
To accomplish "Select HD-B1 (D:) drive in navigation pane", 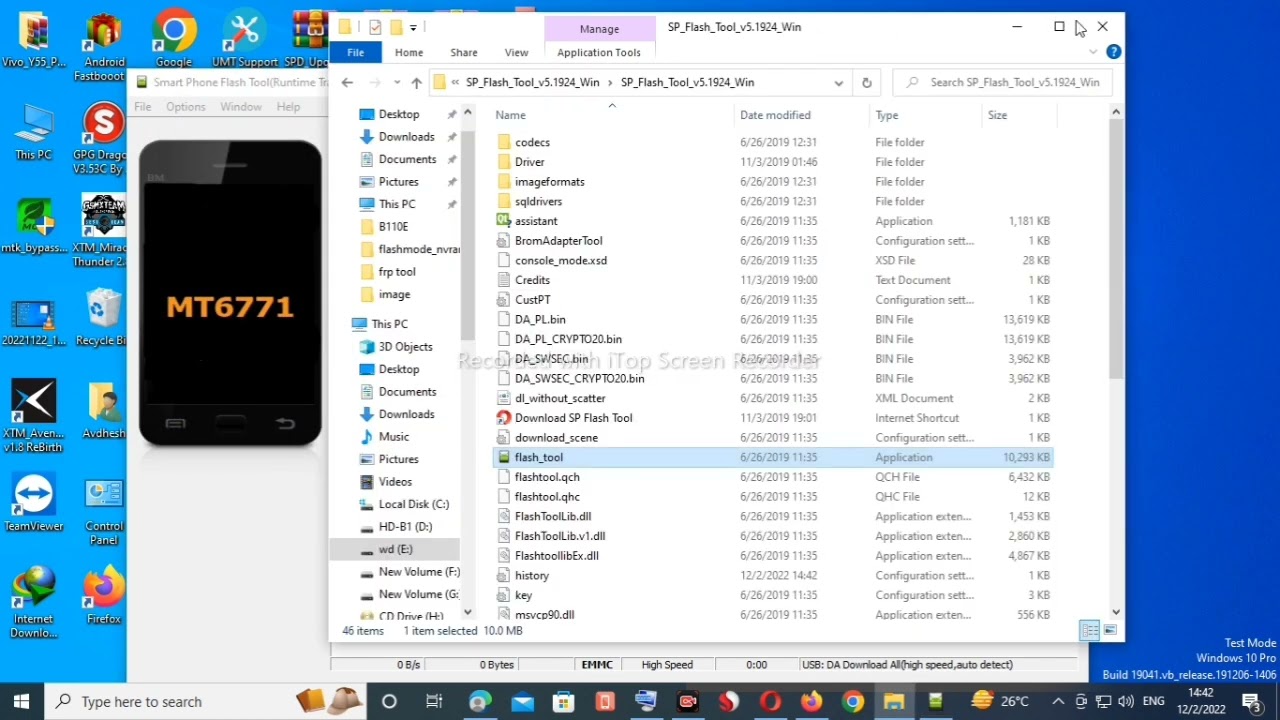I will (x=395, y=526).
